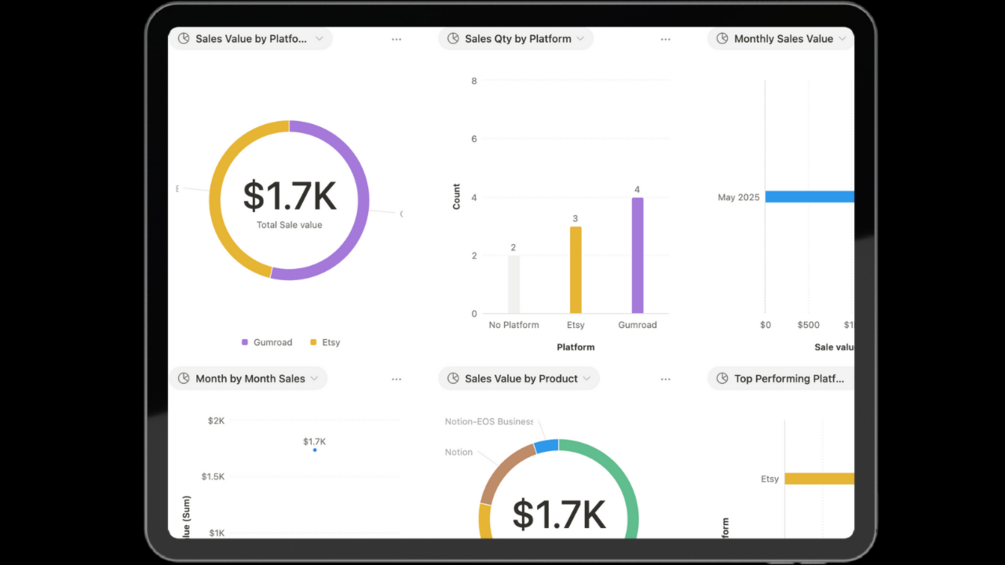Viewport: 1005px width, 565px height.
Task: Select the Top Performing Platform view tab
Action: tap(781, 379)
